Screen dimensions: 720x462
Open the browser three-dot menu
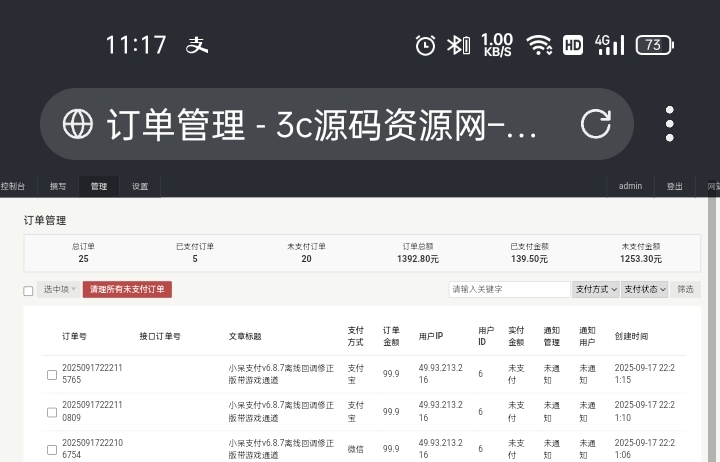pyautogui.click(x=669, y=124)
